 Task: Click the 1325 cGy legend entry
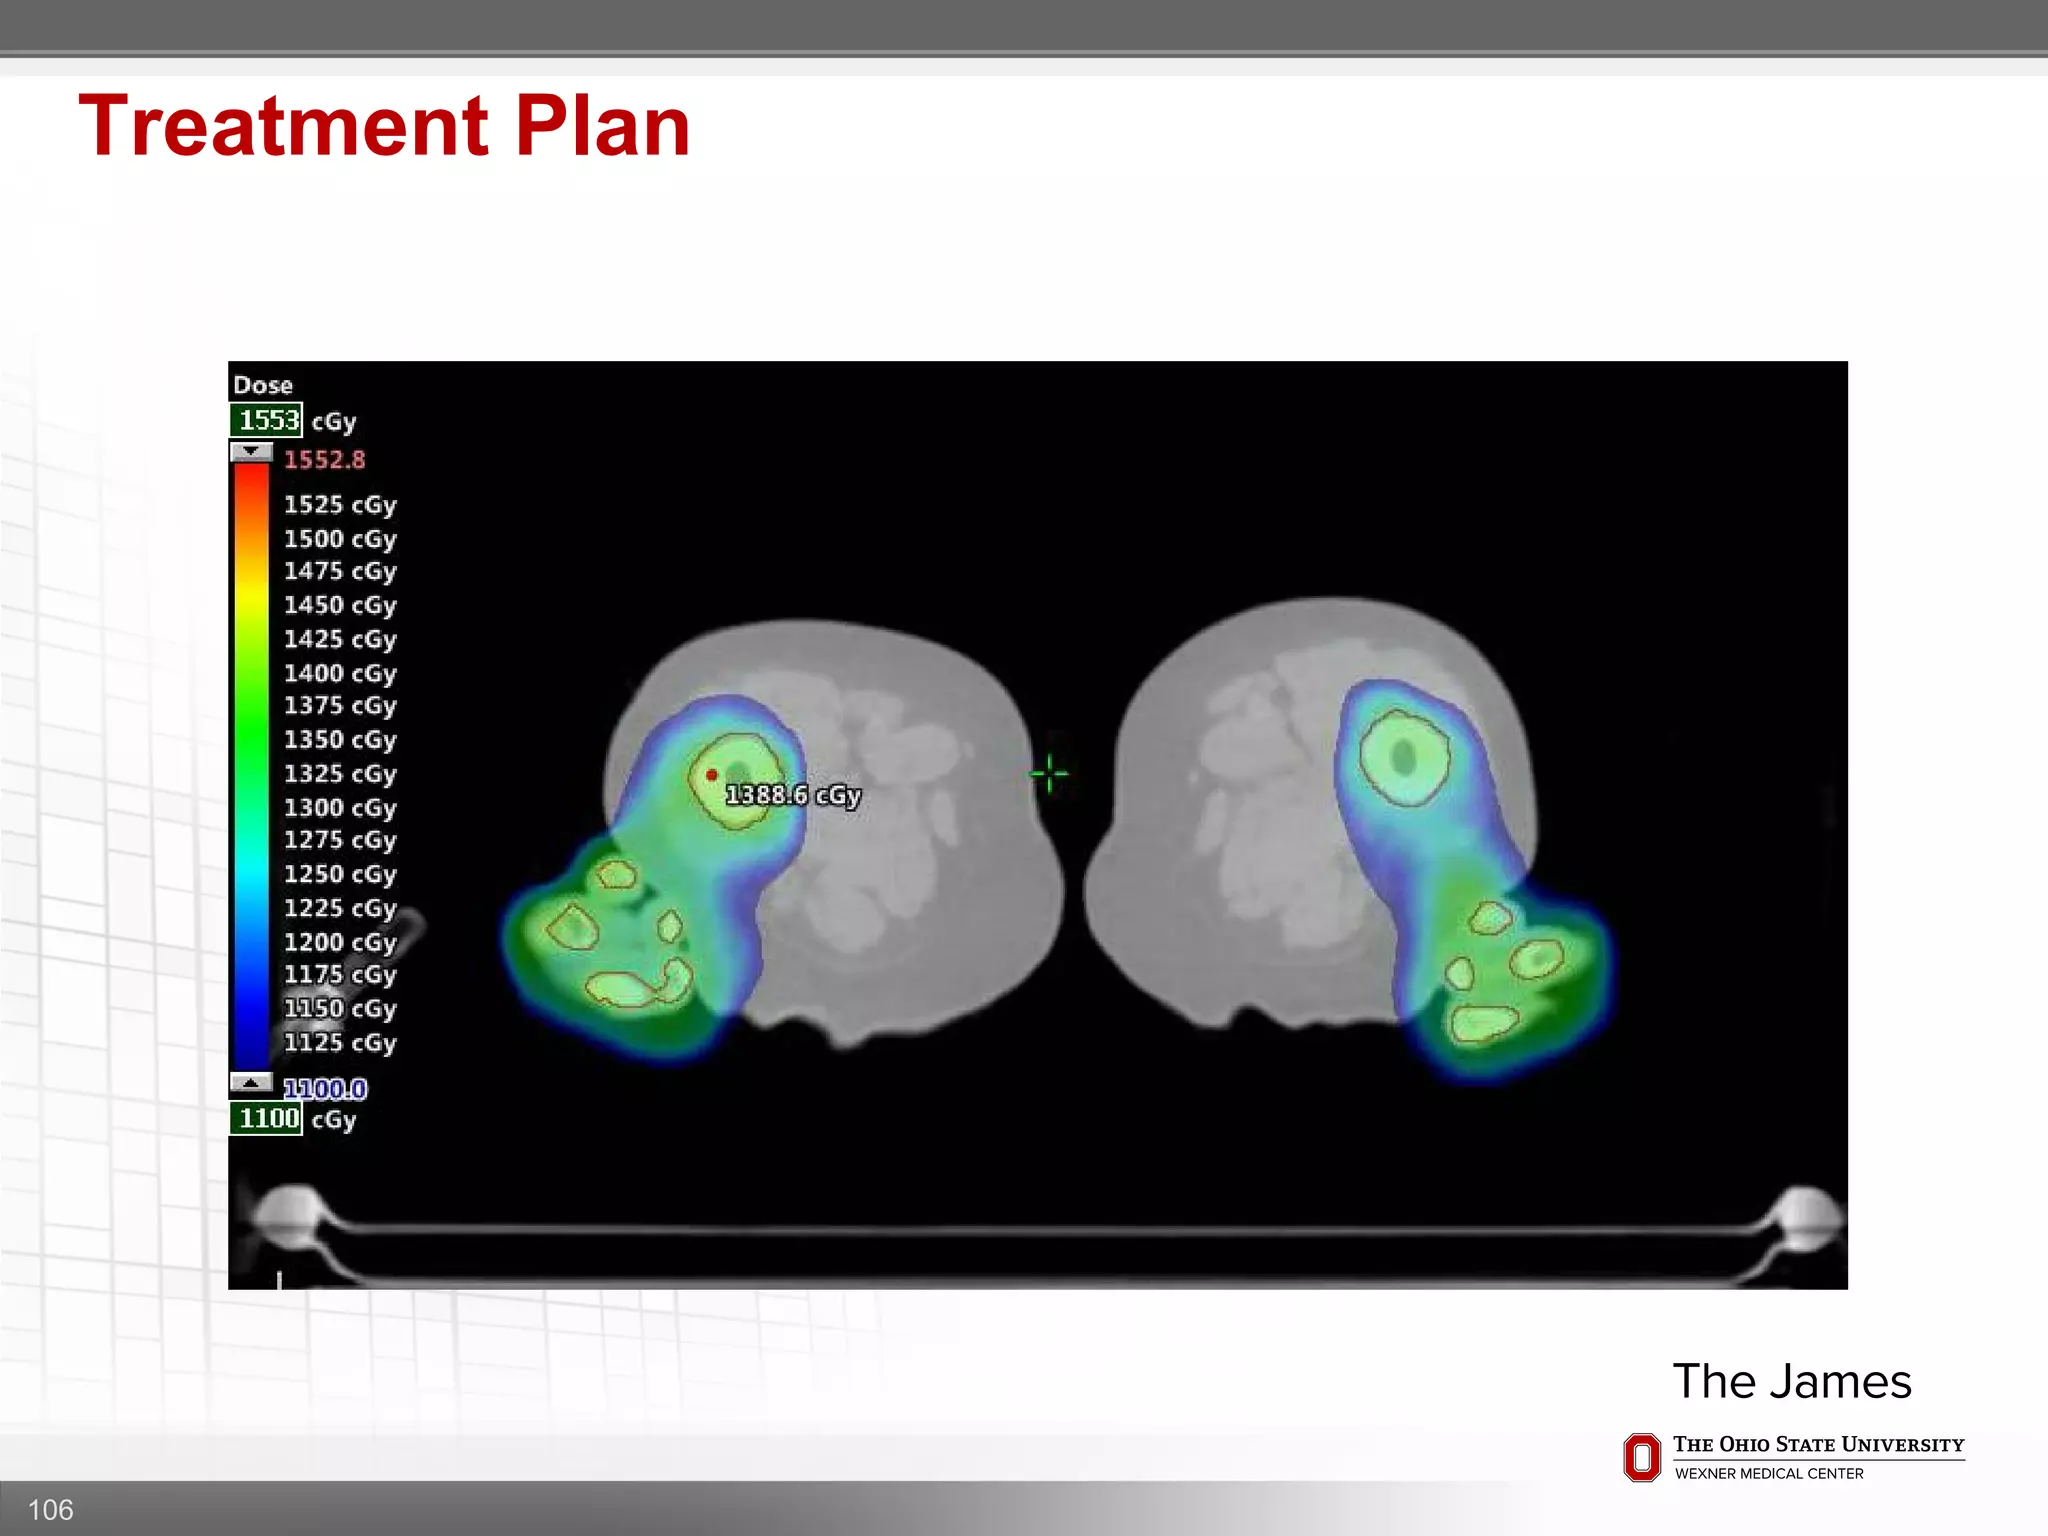click(x=340, y=774)
